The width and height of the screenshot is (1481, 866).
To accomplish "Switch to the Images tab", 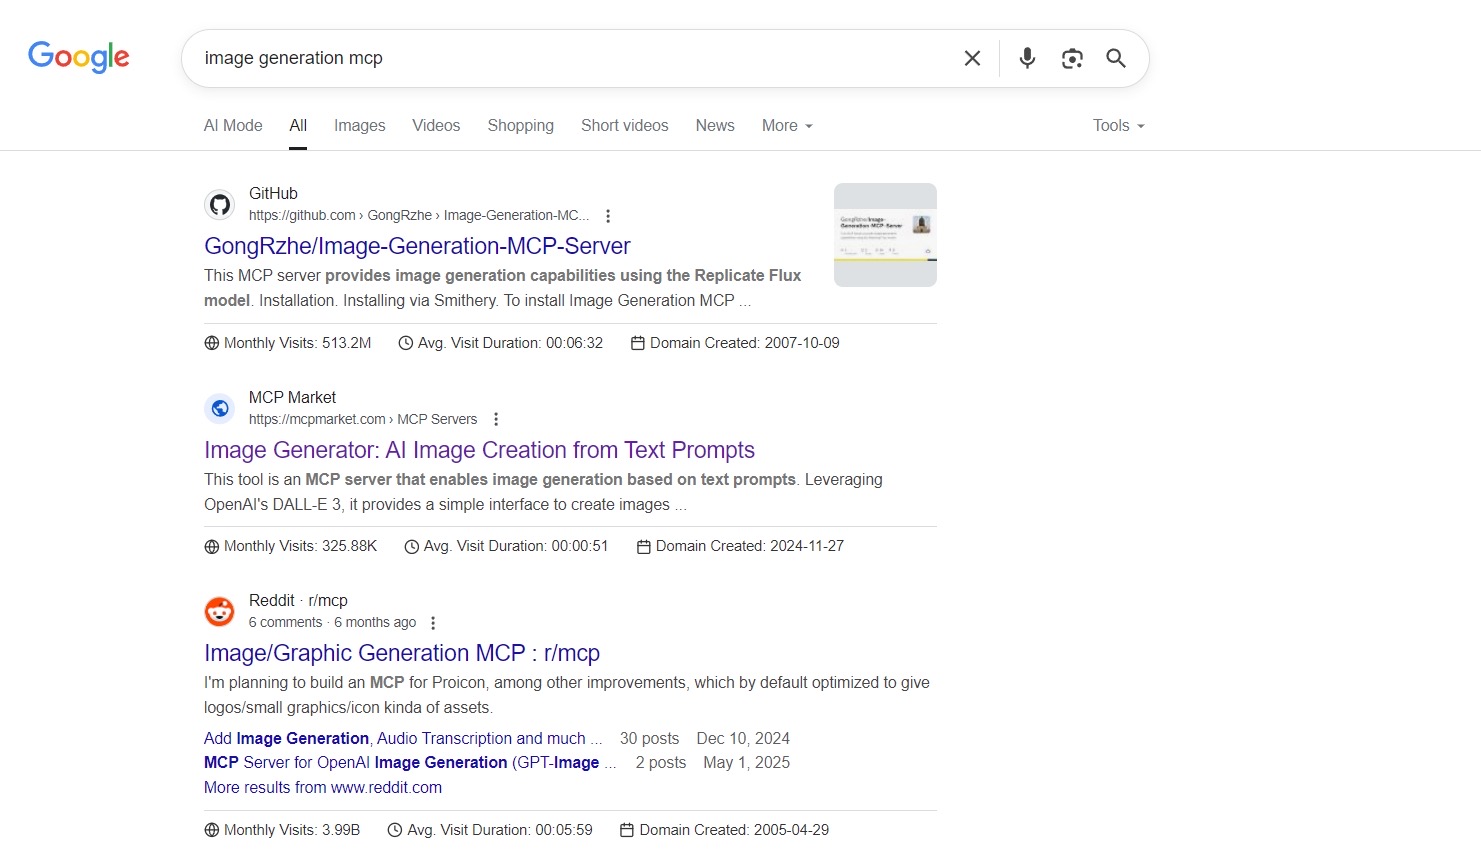I will tap(359, 126).
